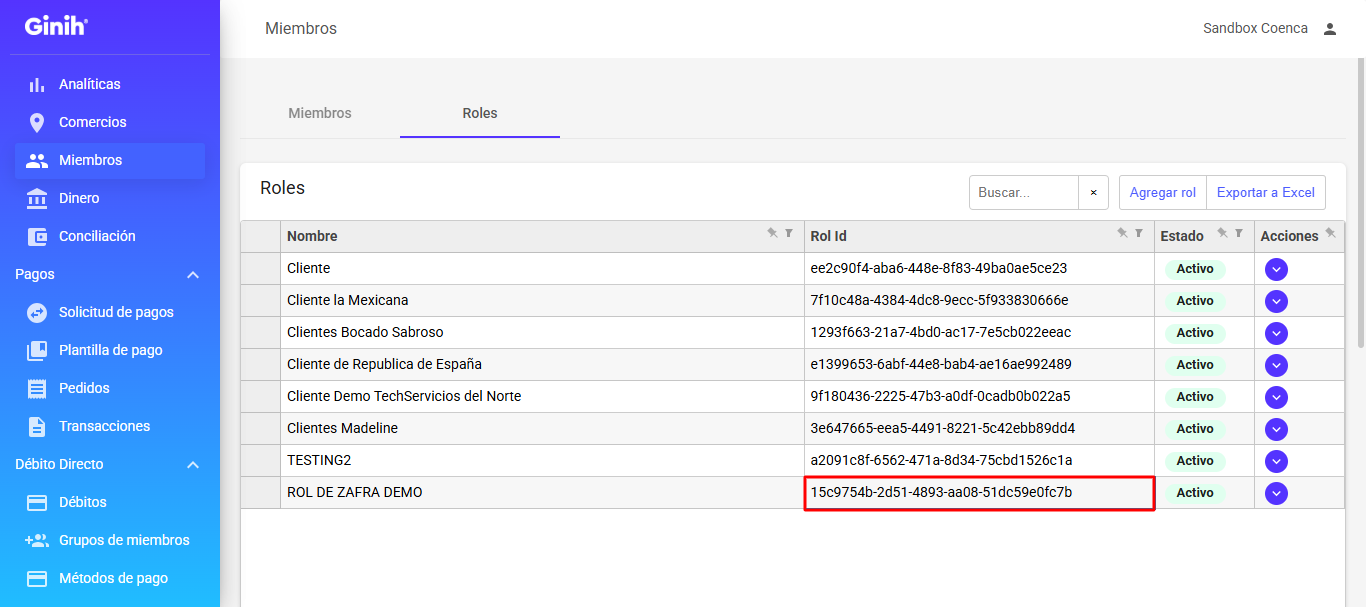Sort by the Estado column header
The height and width of the screenshot is (607, 1366).
(x=1182, y=236)
